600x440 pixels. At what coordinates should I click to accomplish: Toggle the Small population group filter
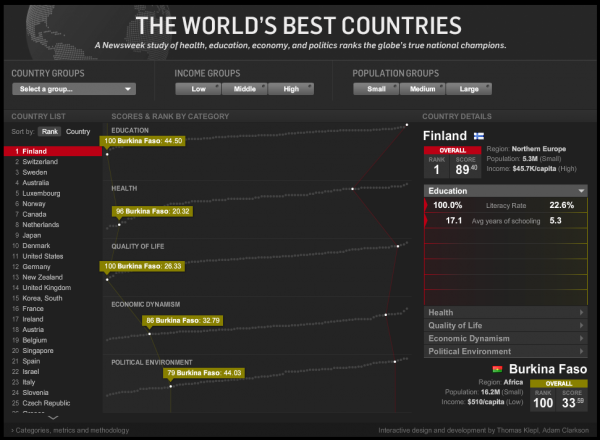(x=376, y=89)
